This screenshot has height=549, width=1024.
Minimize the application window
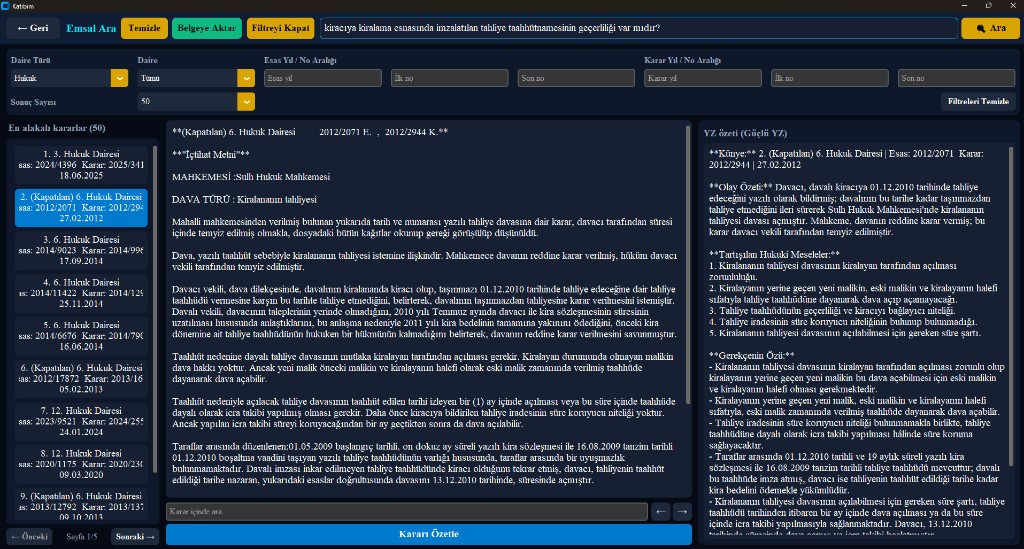tap(965, 6)
